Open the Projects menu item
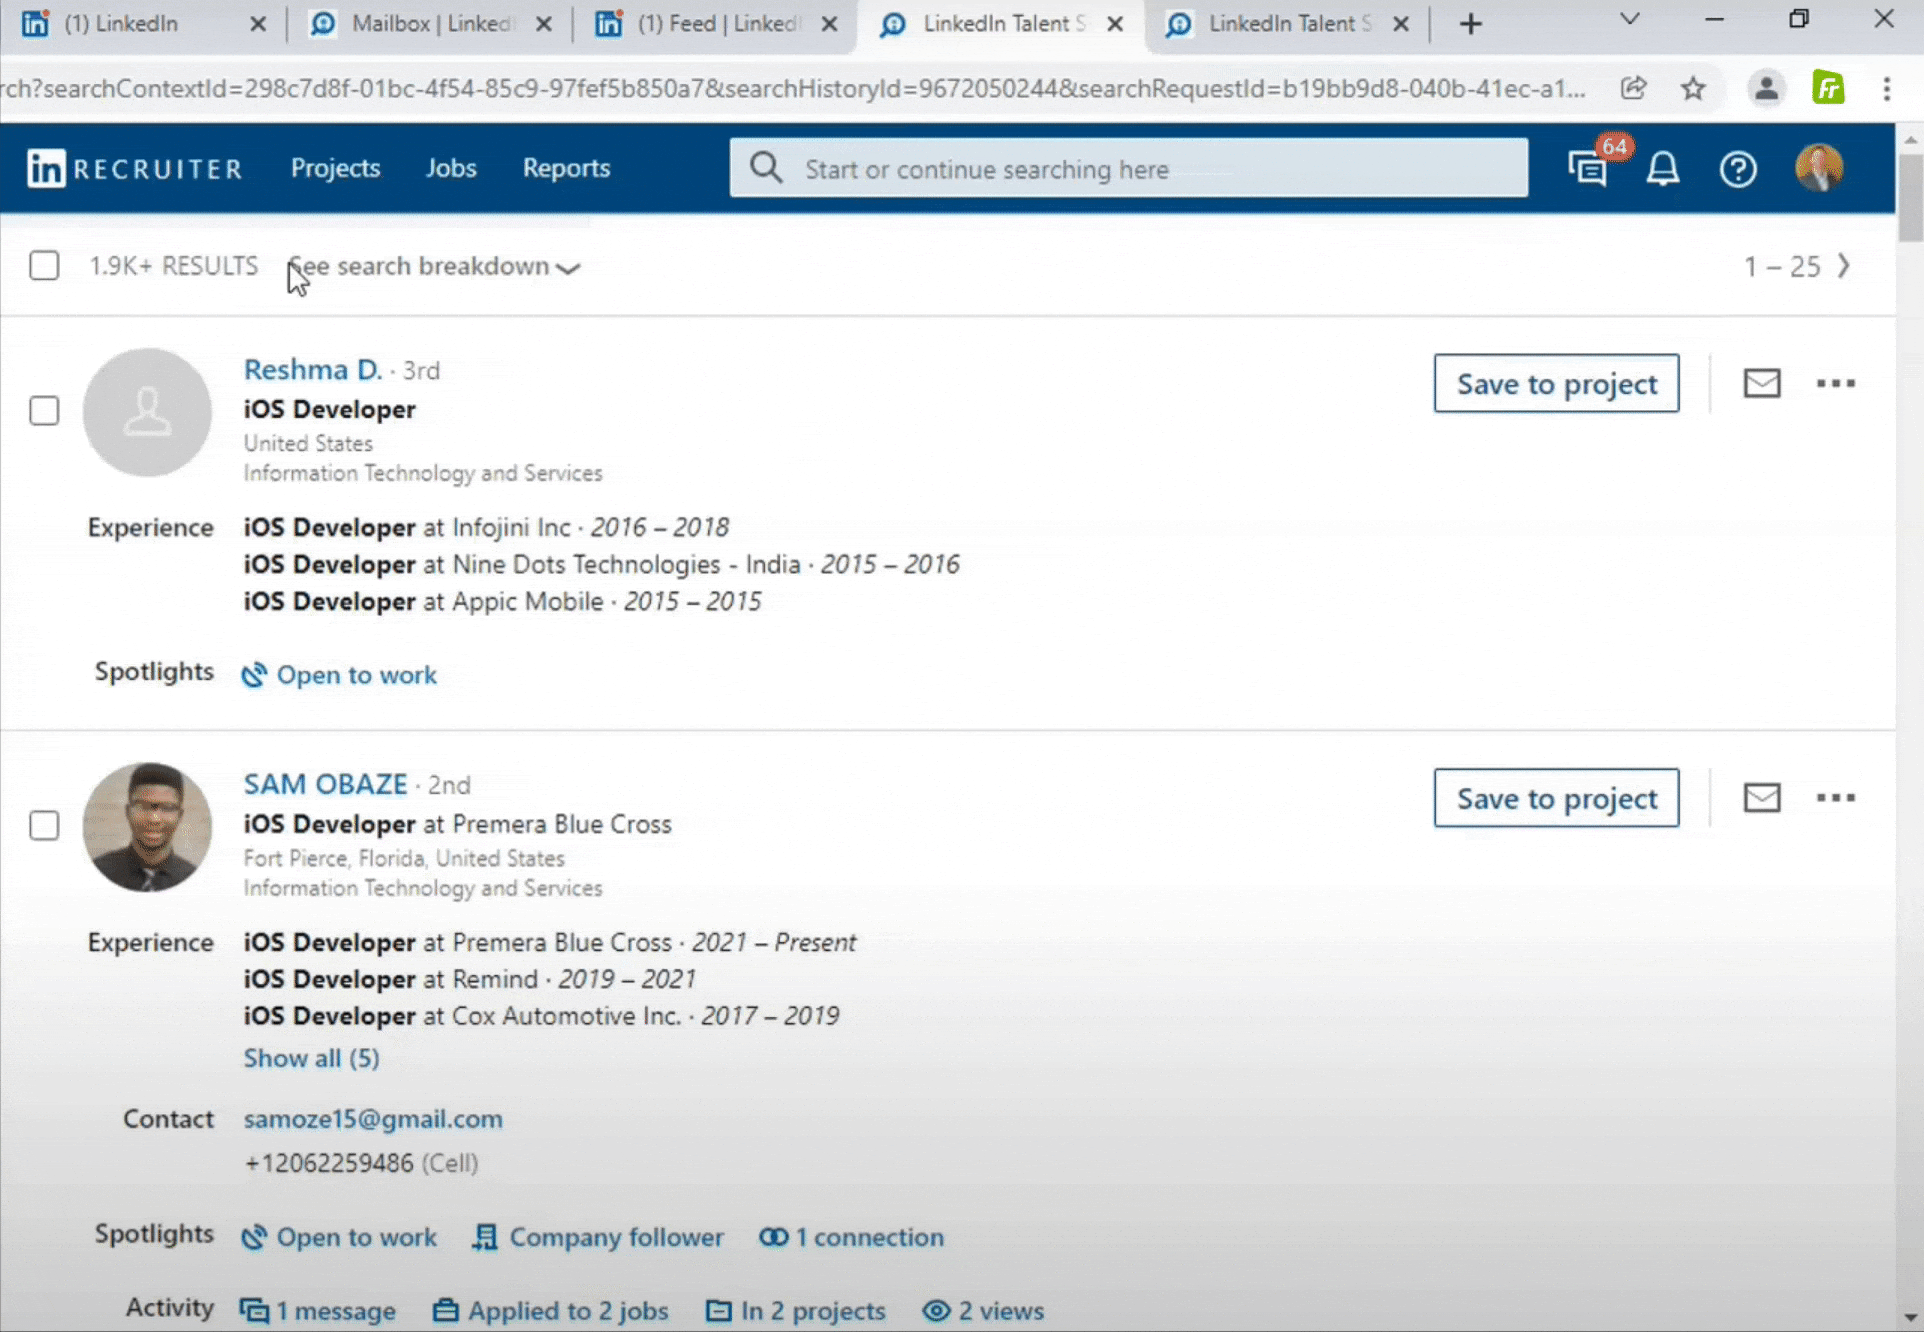Screen dimensions: 1924x1332 click(335, 168)
